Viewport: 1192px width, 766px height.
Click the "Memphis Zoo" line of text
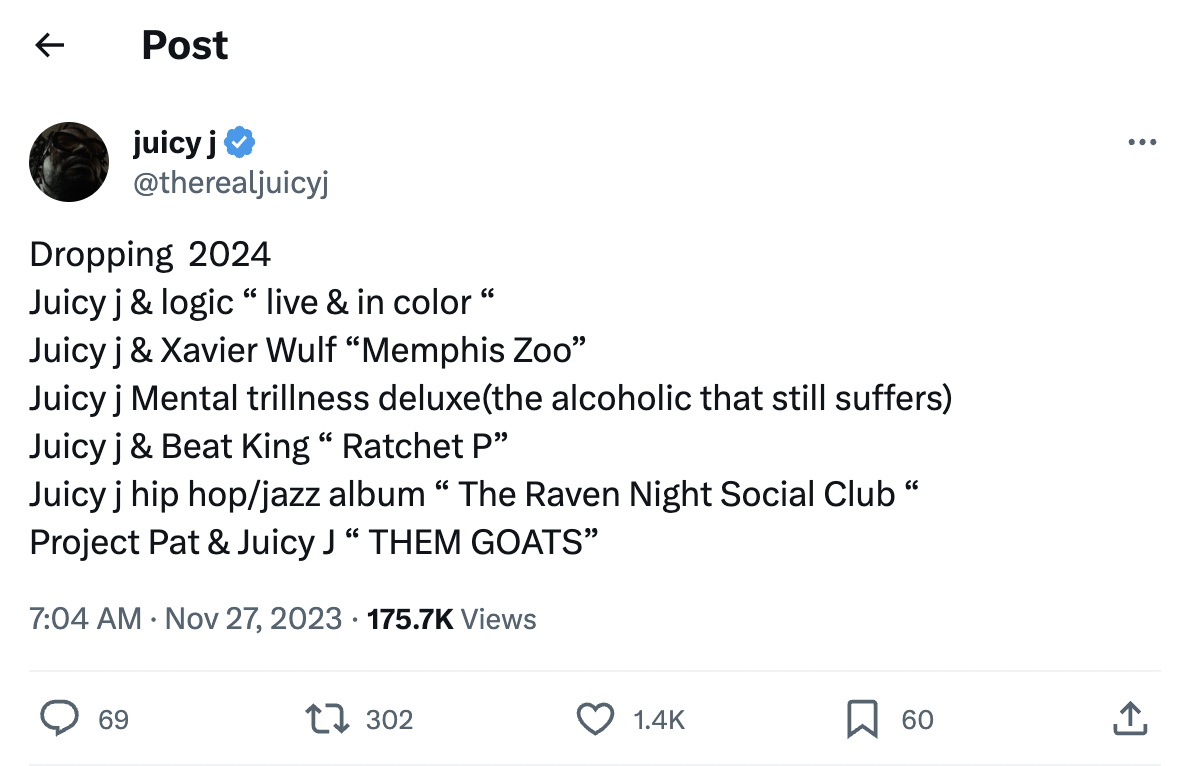[307, 350]
